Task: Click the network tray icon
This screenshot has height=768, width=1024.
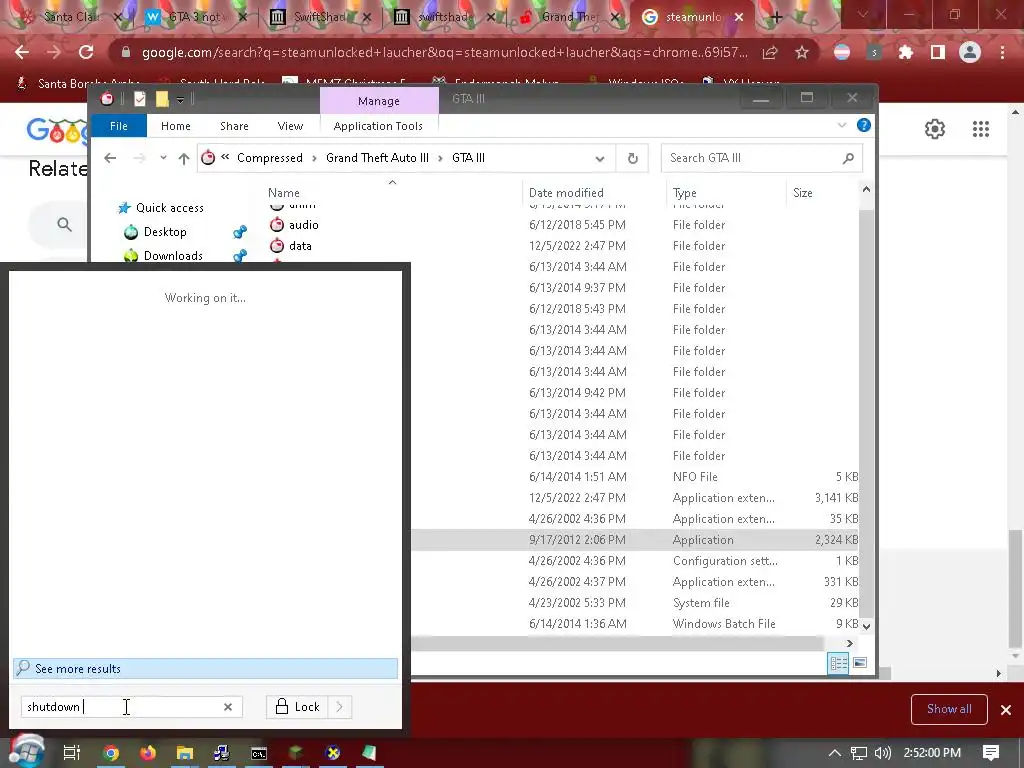Action: click(859, 753)
